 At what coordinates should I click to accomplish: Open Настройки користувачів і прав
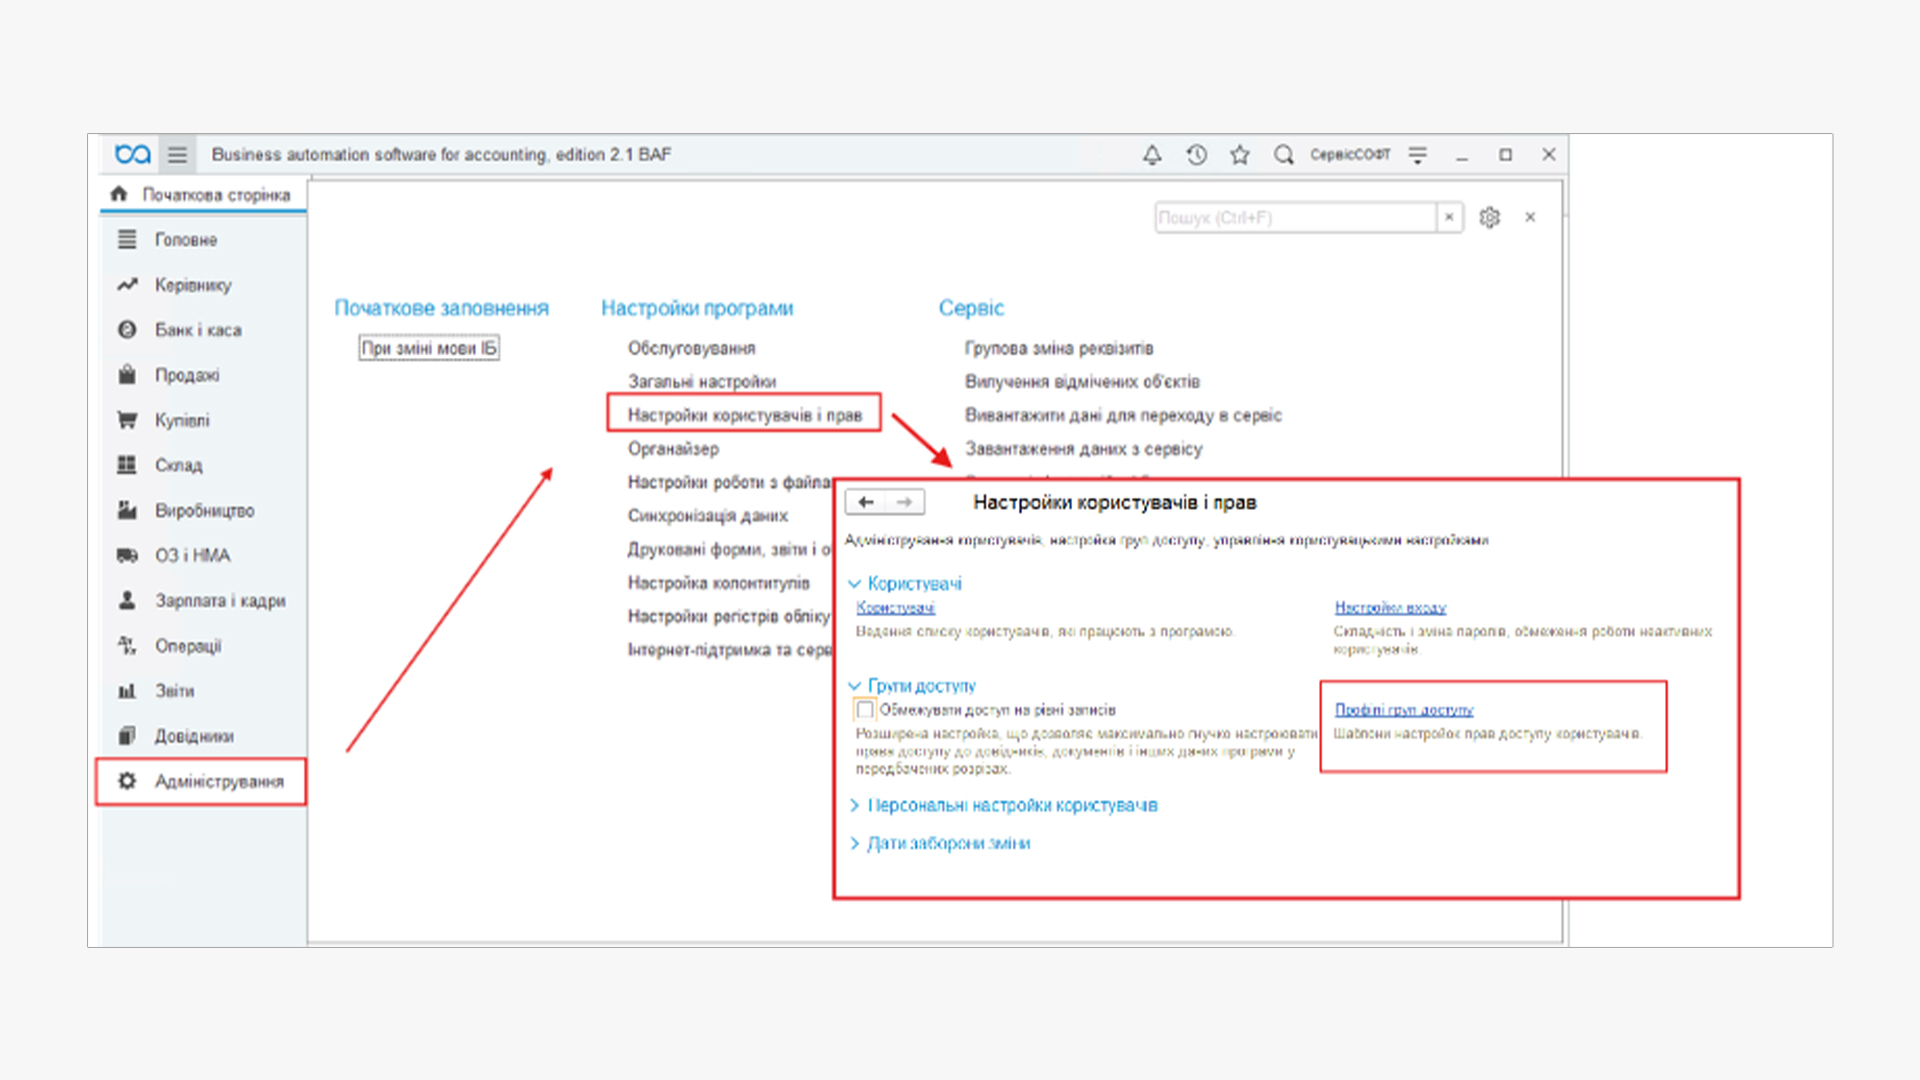click(744, 415)
